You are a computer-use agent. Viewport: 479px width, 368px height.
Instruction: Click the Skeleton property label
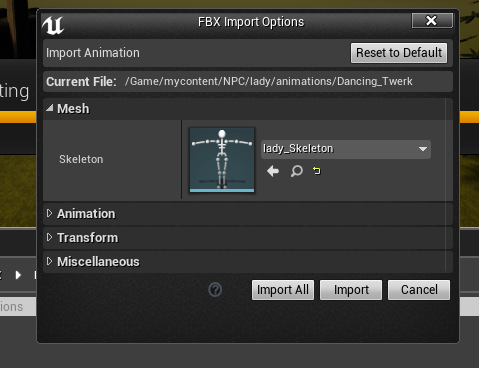tap(81, 159)
